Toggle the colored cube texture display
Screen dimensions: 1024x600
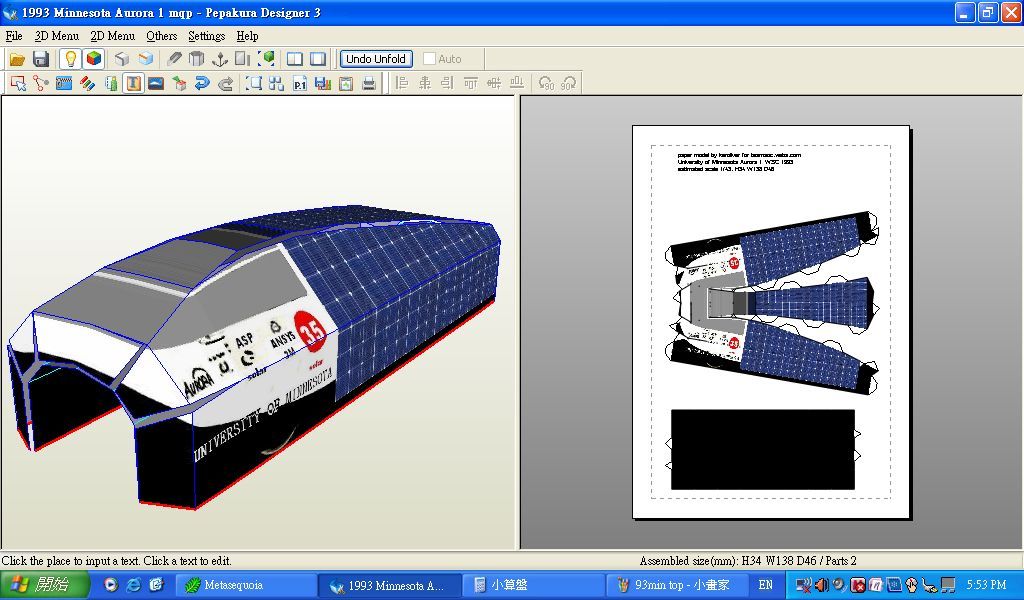tap(93, 59)
